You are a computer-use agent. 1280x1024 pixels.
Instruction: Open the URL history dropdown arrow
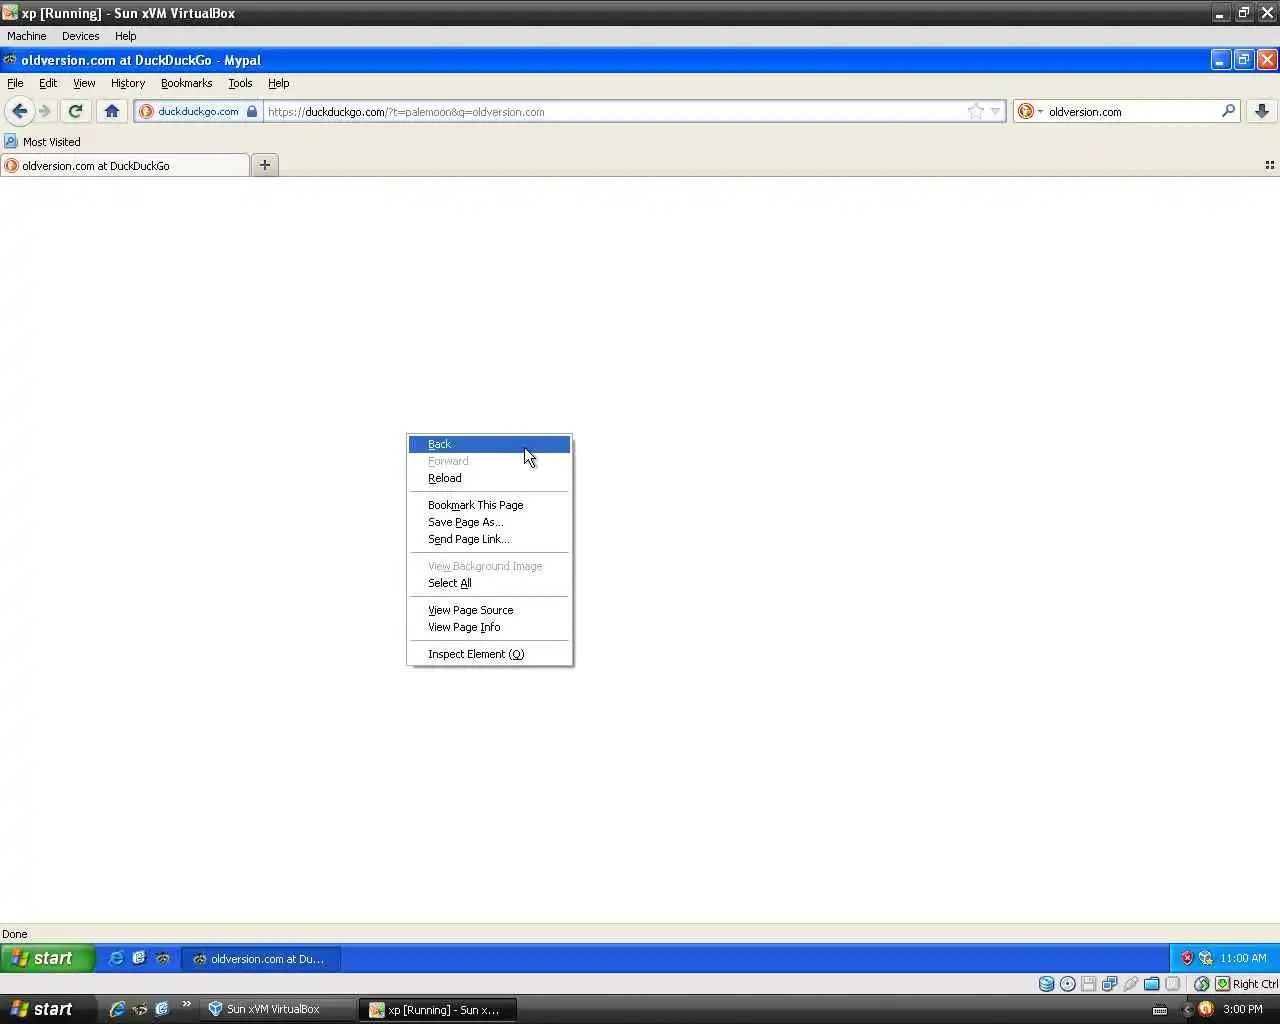tap(995, 111)
